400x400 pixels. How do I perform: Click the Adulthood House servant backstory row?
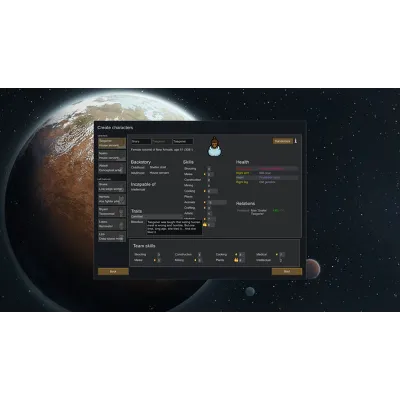click(150, 173)
